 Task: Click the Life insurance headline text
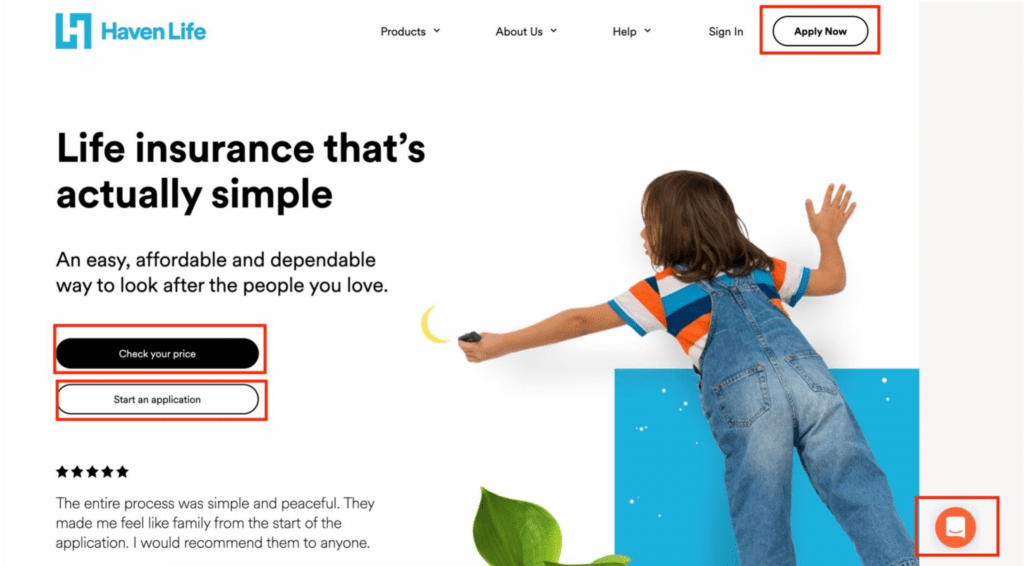tap(240, 171)
